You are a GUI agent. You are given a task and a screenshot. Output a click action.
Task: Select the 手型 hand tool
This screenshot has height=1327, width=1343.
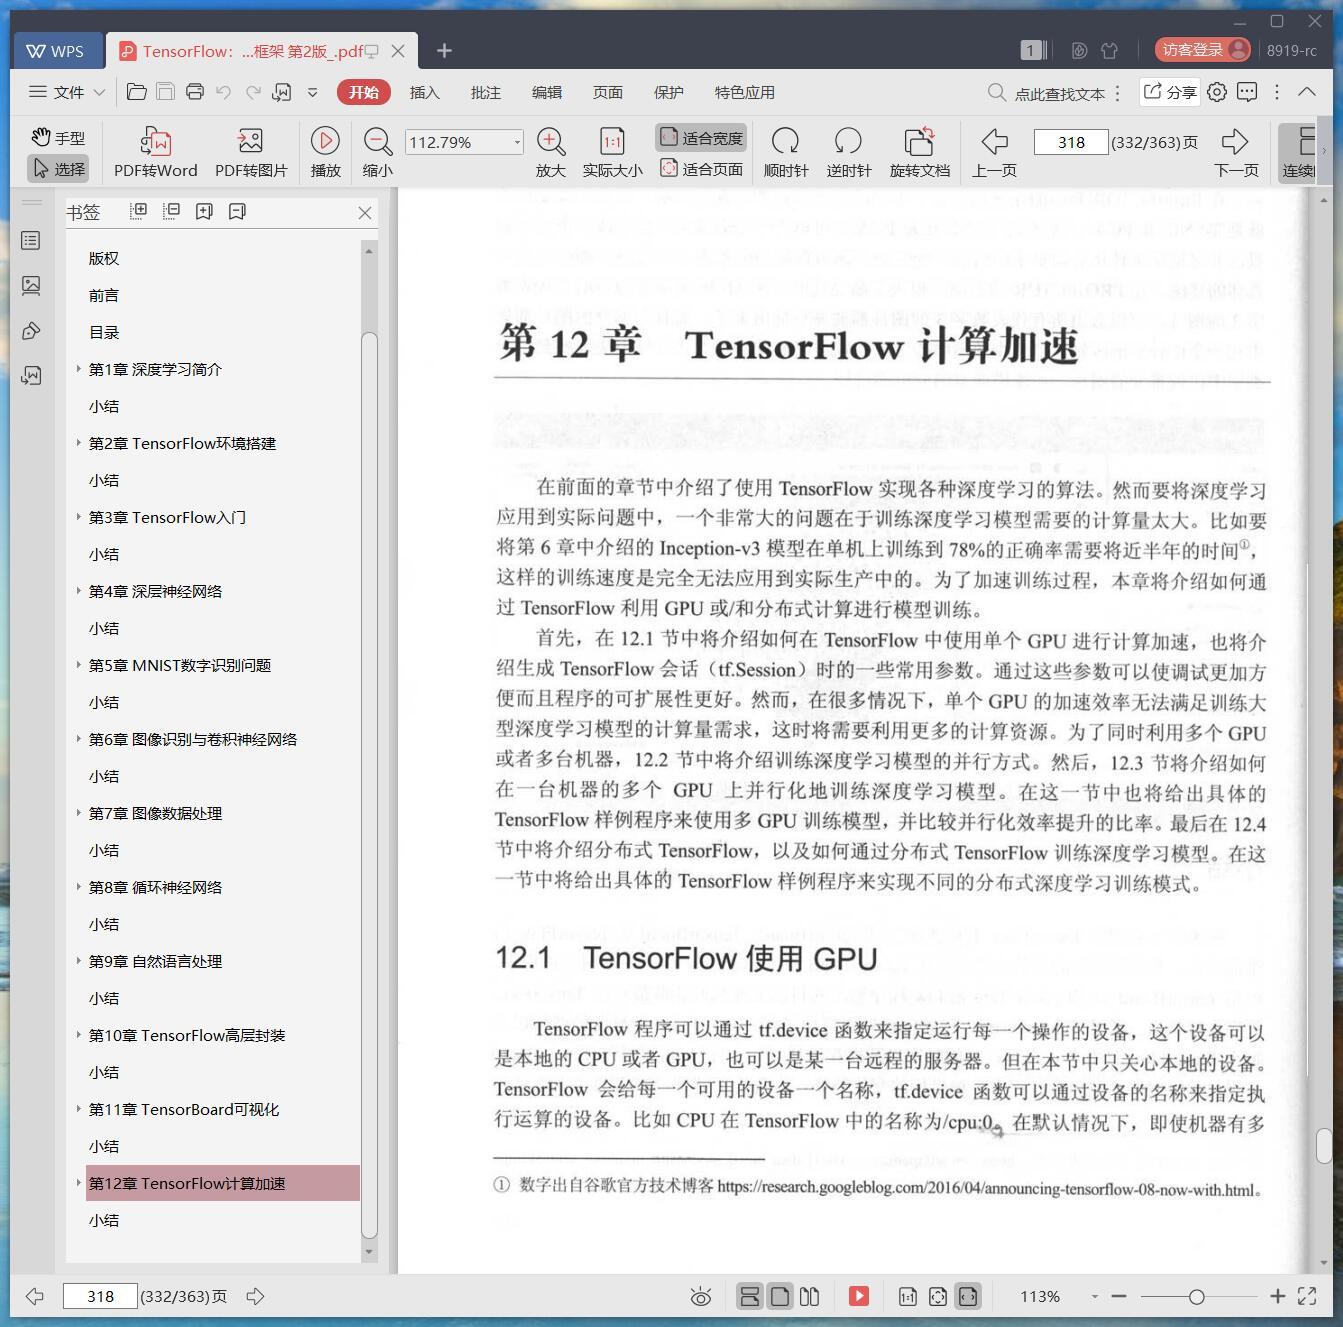point(58,138)
